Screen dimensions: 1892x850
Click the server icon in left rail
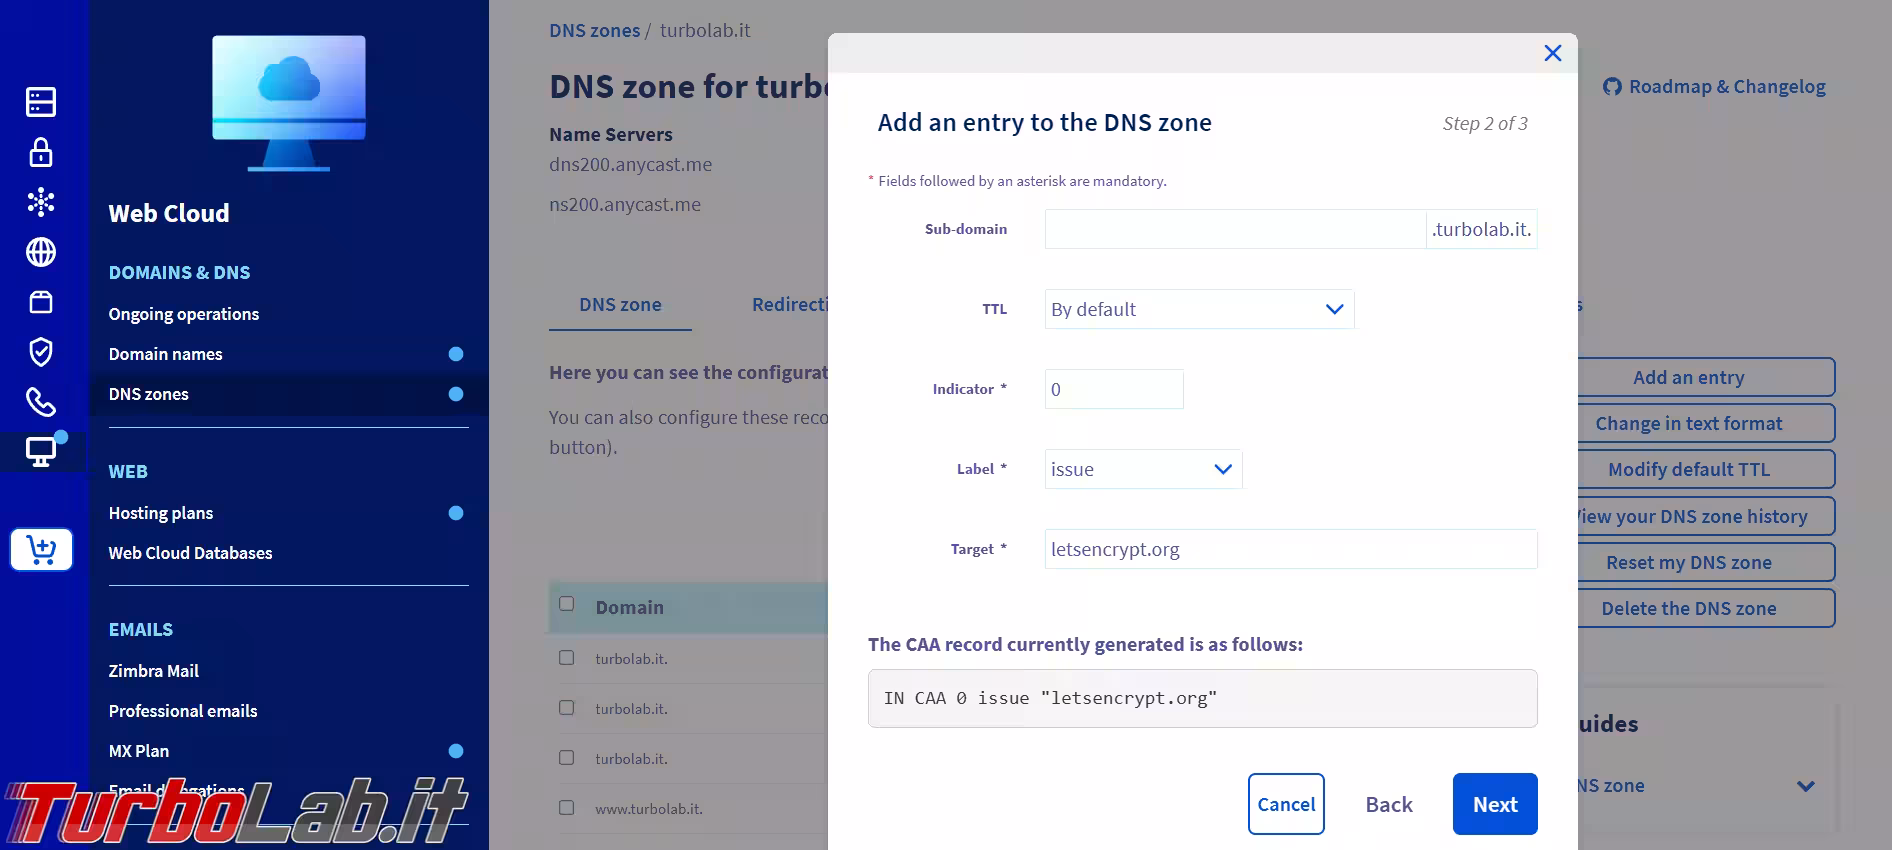coord(41,102)
